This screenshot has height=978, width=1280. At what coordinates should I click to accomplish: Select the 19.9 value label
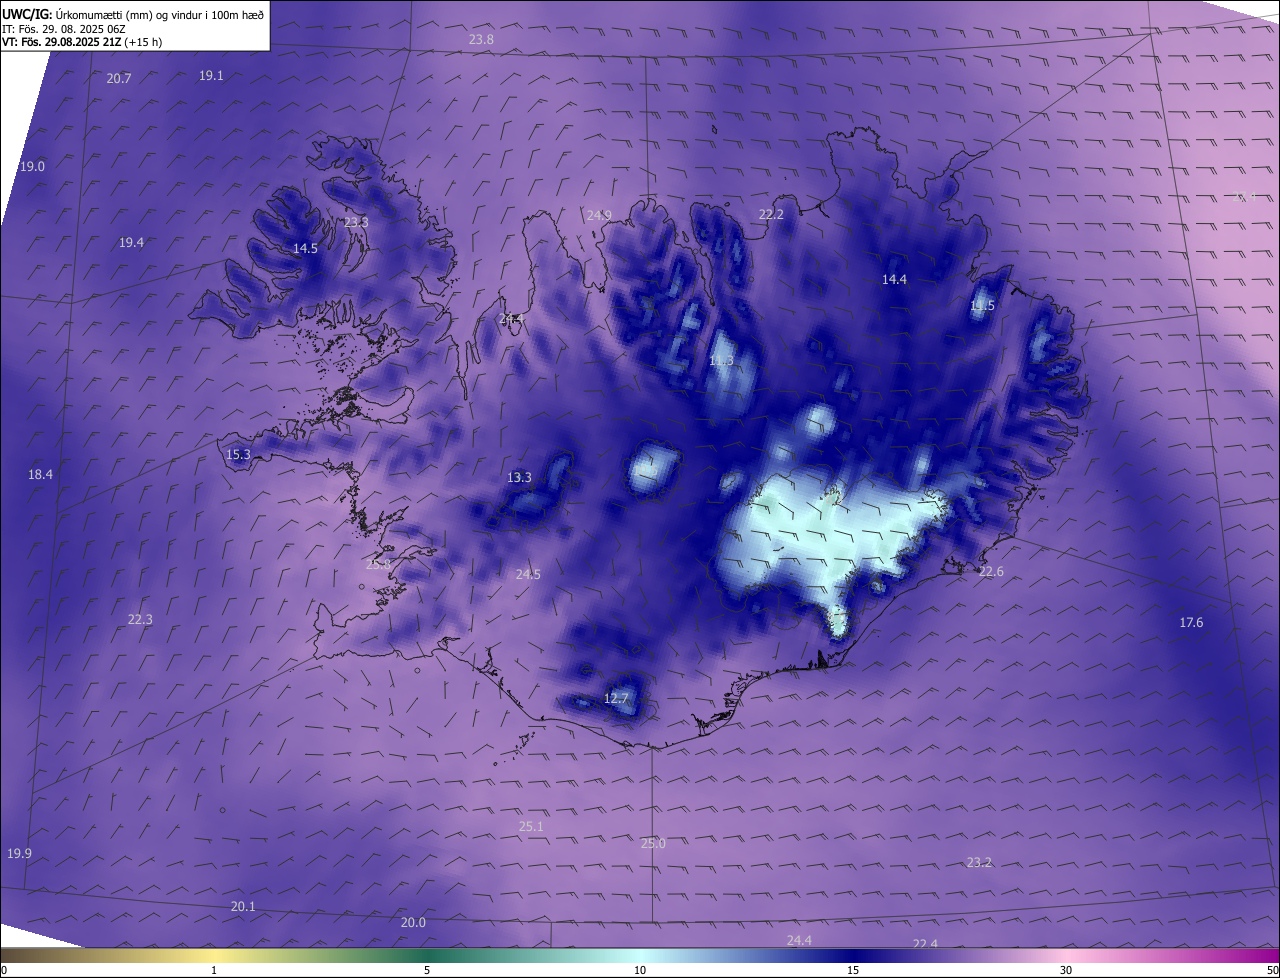[x=19, y=853]
